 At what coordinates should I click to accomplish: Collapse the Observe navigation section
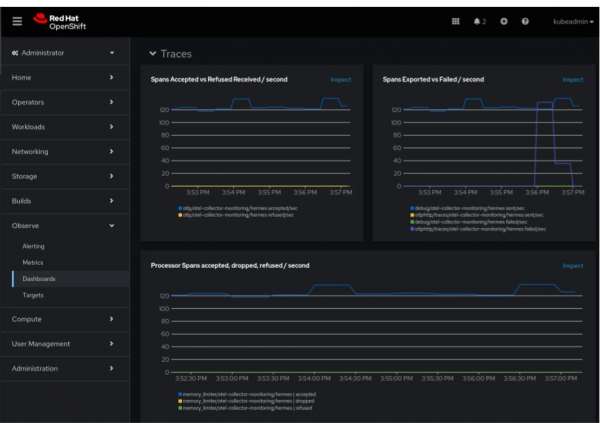(64, 226)
